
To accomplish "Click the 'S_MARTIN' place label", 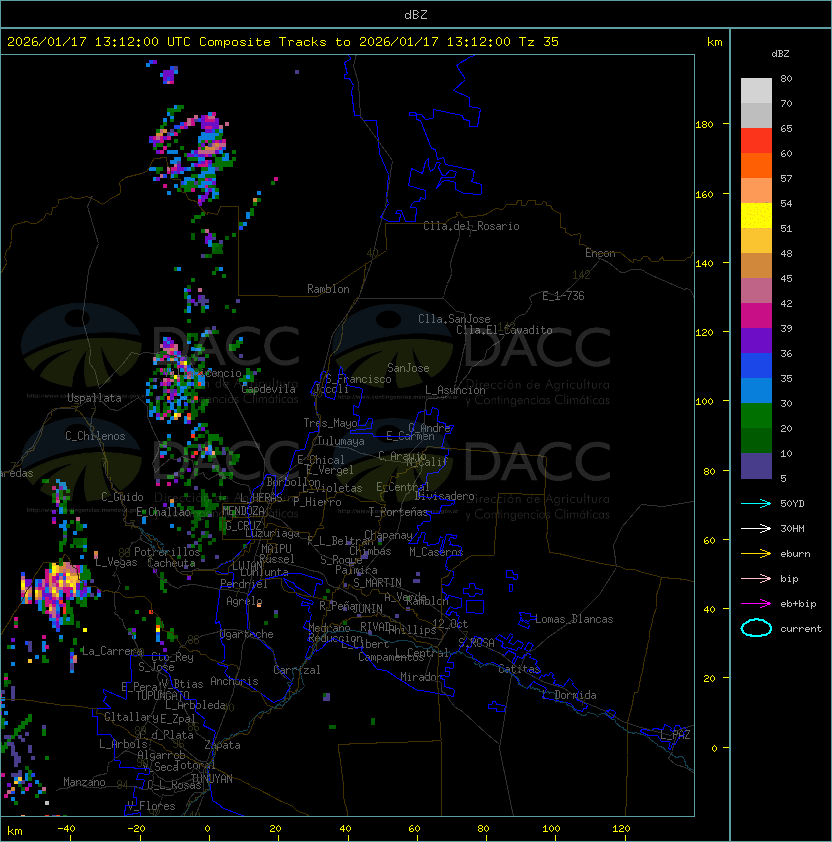I will point(377,583).
